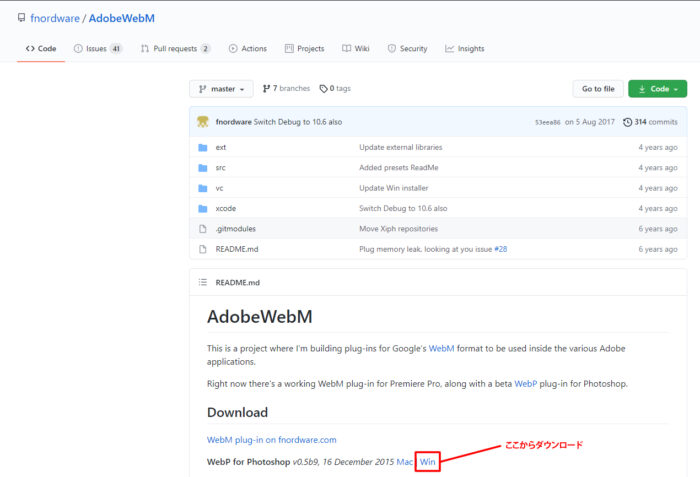This screenshot has width=700, height=477.
Task: Open the 0 tags link
Action: pyautogui.click(x=335, y=89)
